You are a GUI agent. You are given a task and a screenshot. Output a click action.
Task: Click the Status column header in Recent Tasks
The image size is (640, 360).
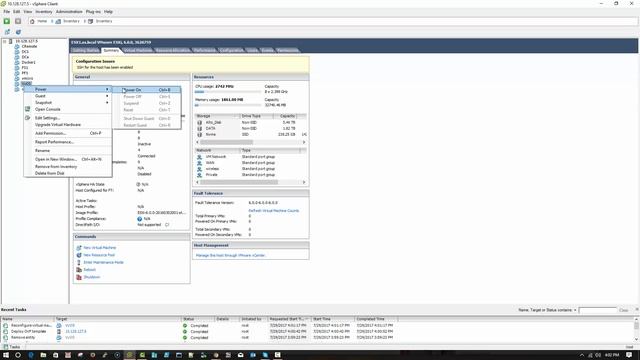tap(198, 319)
